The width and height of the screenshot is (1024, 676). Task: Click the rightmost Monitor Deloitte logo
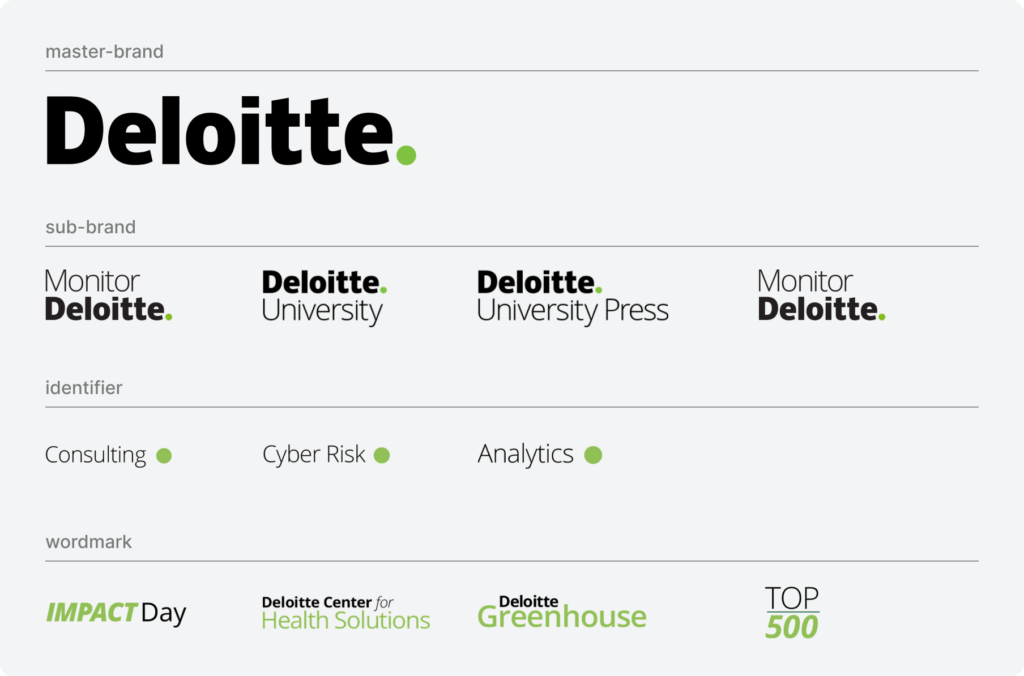pyautogui.click(x=822, y=295)
